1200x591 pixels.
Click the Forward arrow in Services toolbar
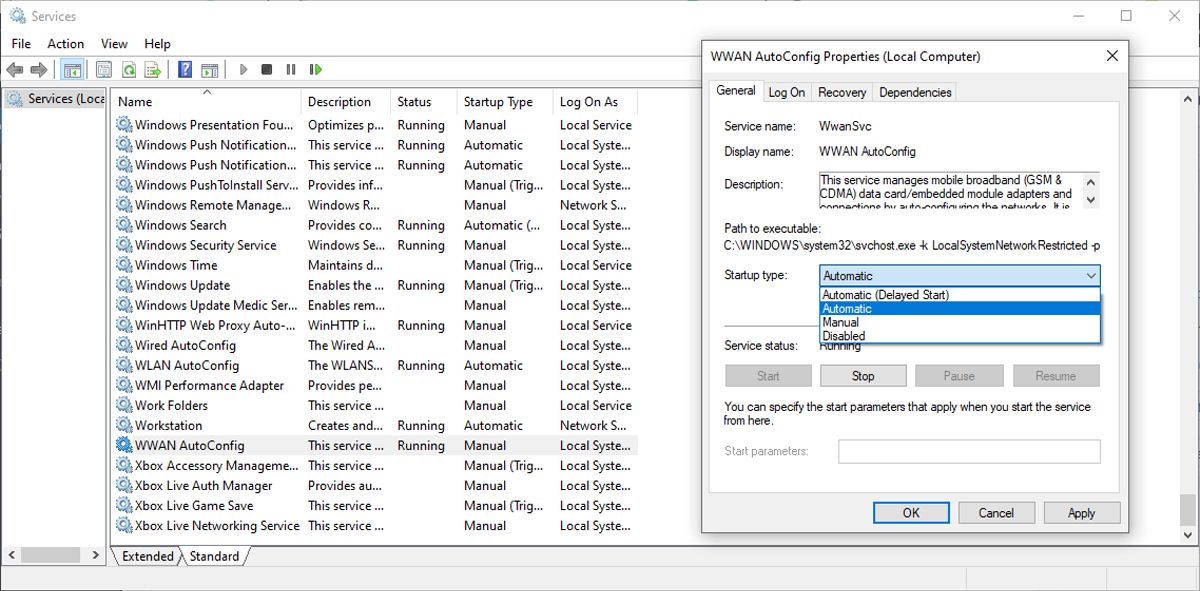pos(39,70)
